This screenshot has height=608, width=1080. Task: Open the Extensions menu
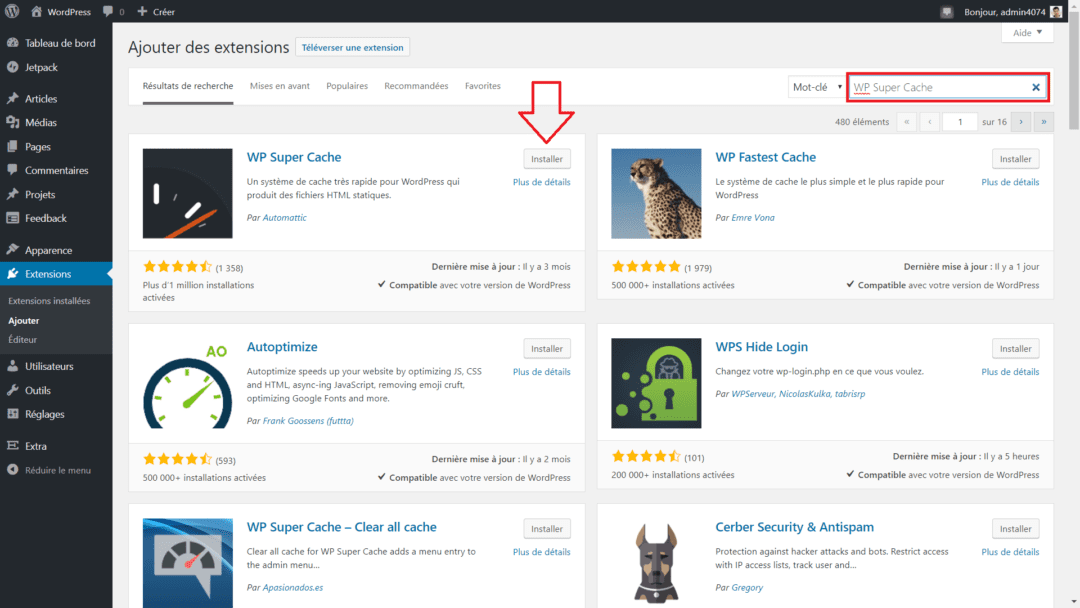pyautogui.click(x=56, y=274)
